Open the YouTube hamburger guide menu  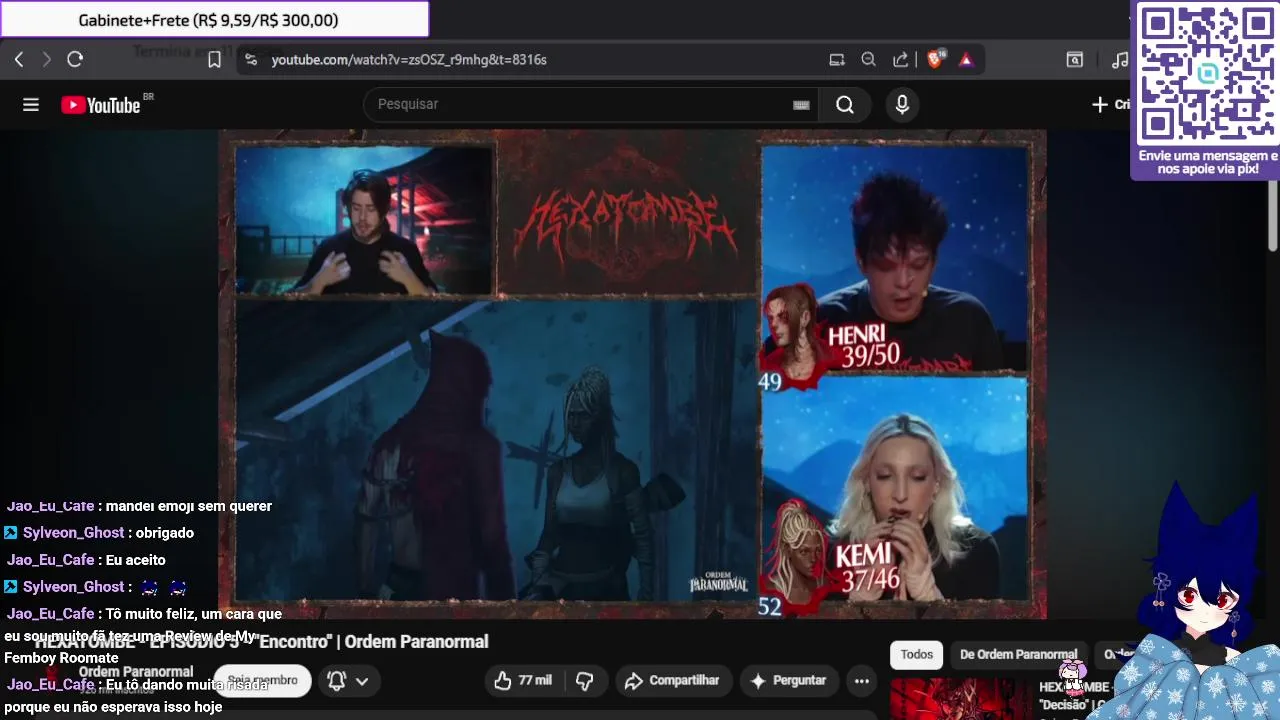tap(31, 105)
